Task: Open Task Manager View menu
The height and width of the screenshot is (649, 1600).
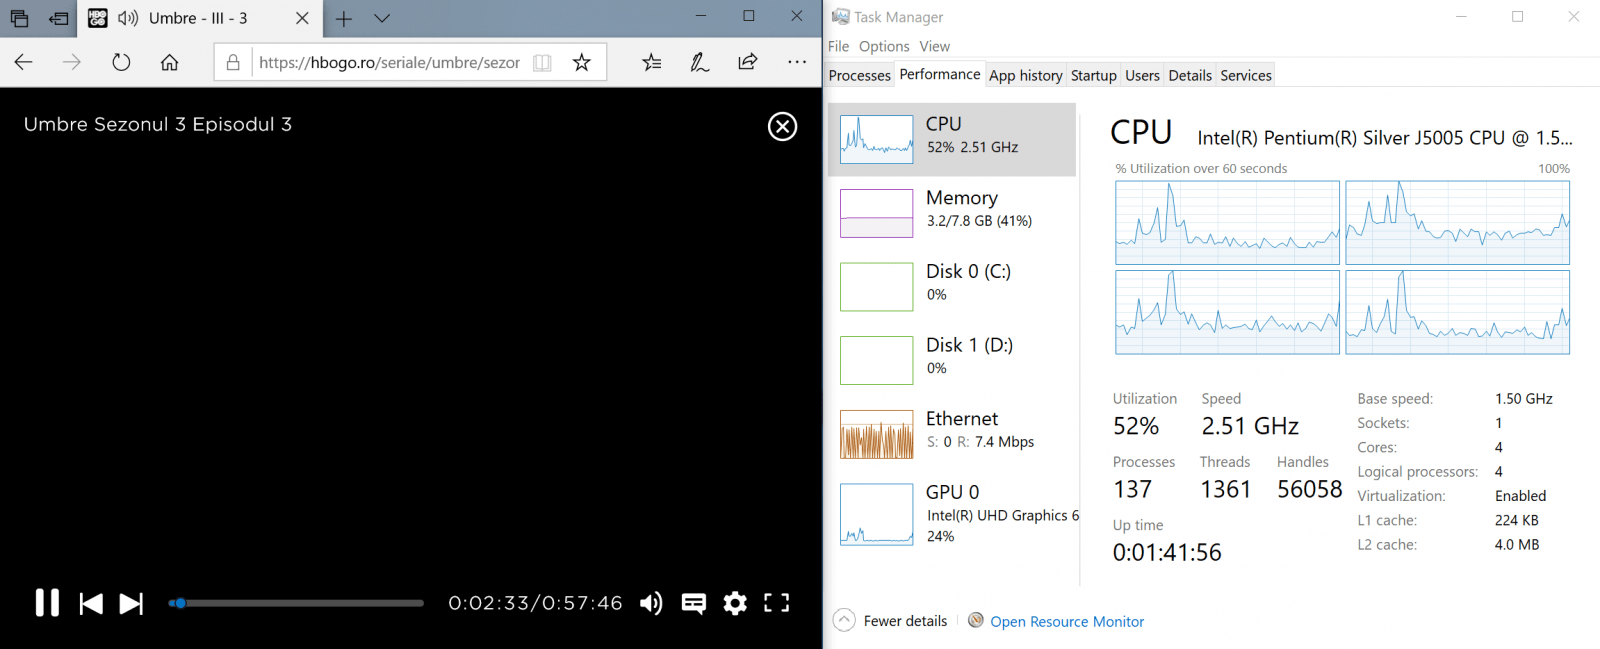Action: (x=935, y=46)
